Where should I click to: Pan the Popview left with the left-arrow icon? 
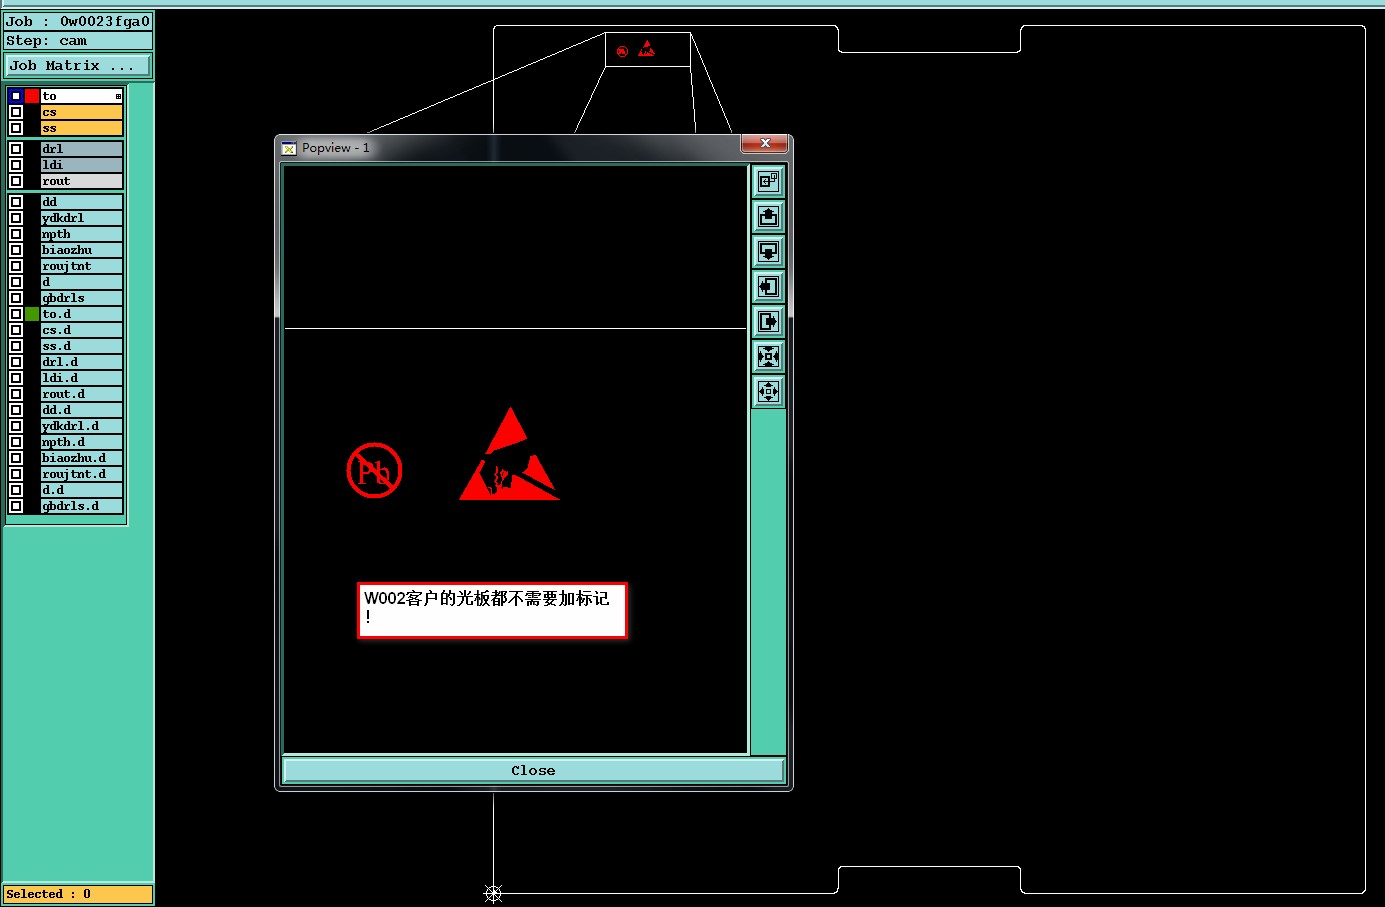click(x=768, y=286)
